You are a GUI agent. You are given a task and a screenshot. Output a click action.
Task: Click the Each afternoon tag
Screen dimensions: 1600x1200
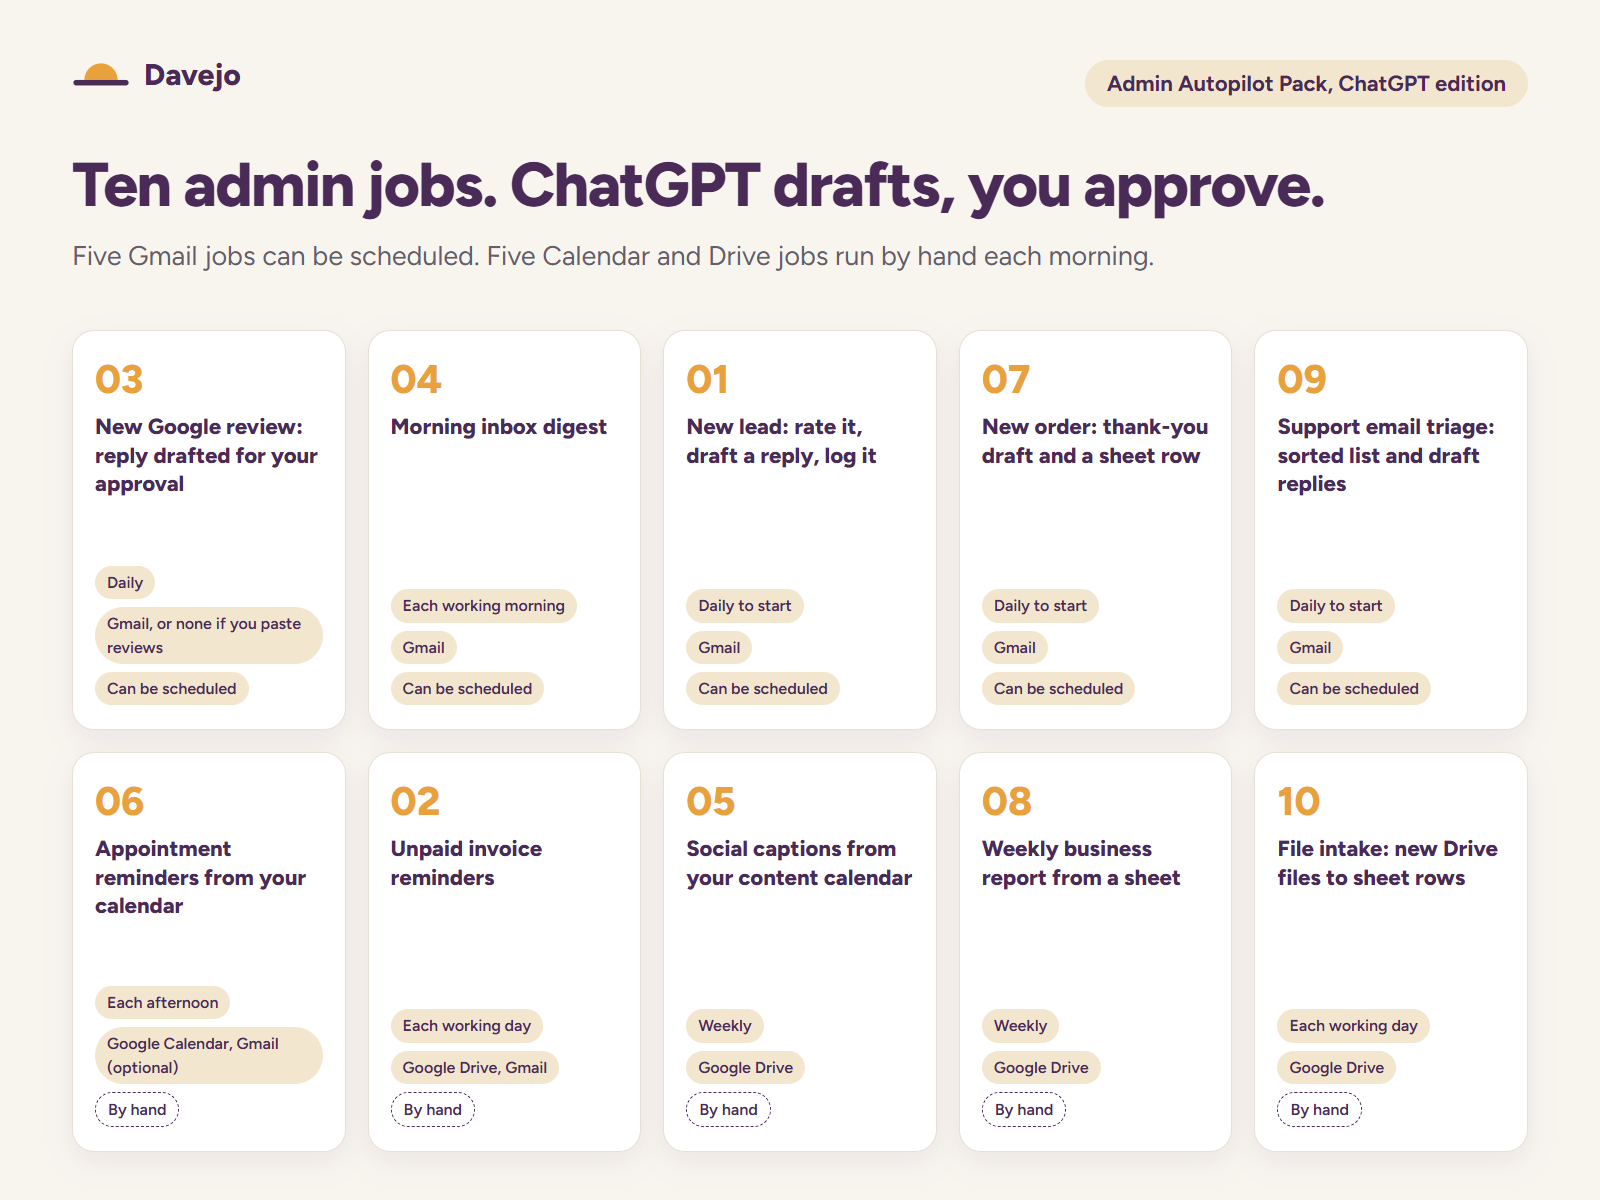tap(162, 1002)
